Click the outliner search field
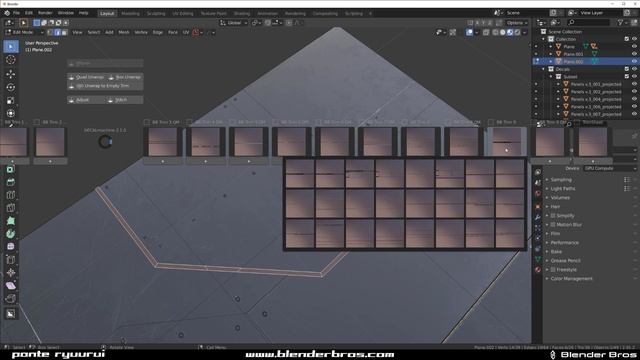This screenshot has width=640, height=360. point(589,22)
